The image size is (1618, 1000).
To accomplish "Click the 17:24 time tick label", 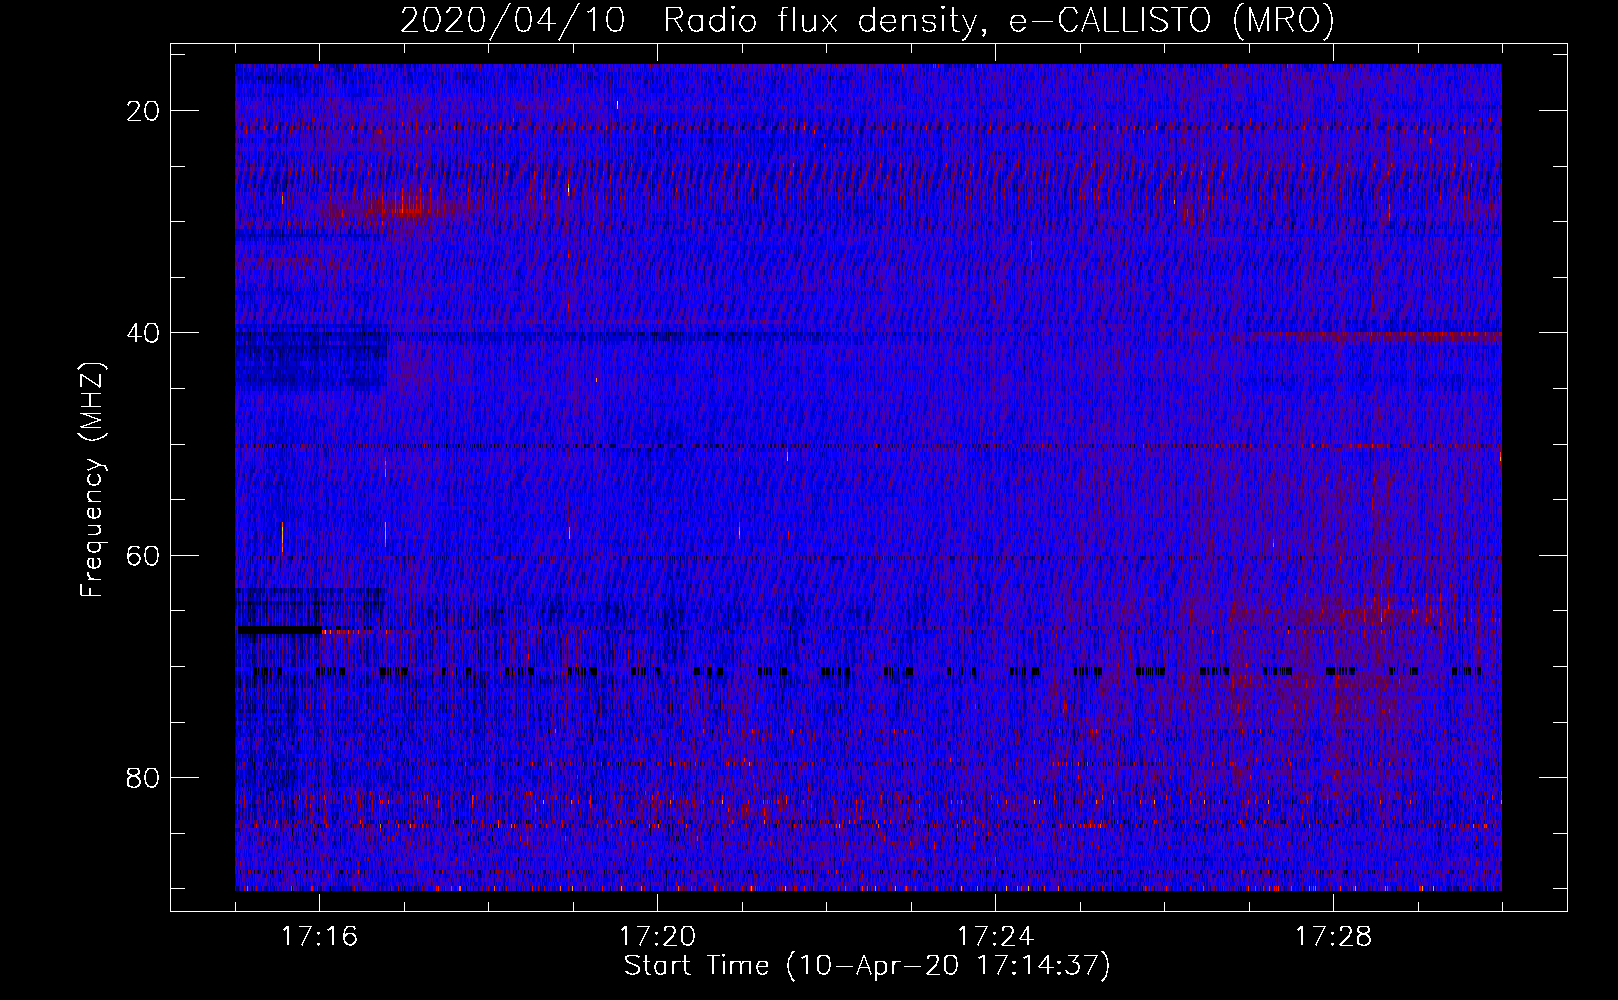I will point(996,936).
